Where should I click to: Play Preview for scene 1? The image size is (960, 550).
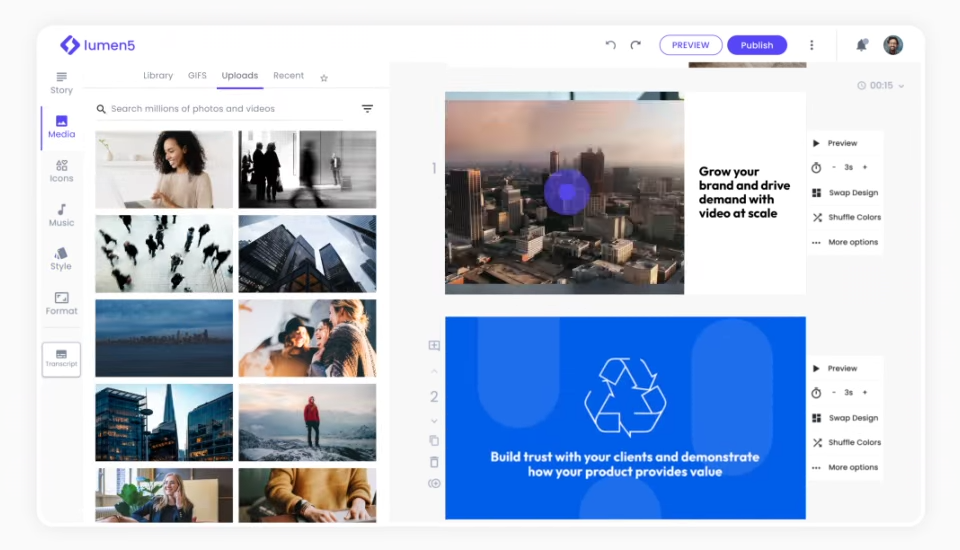click(835, 143)
